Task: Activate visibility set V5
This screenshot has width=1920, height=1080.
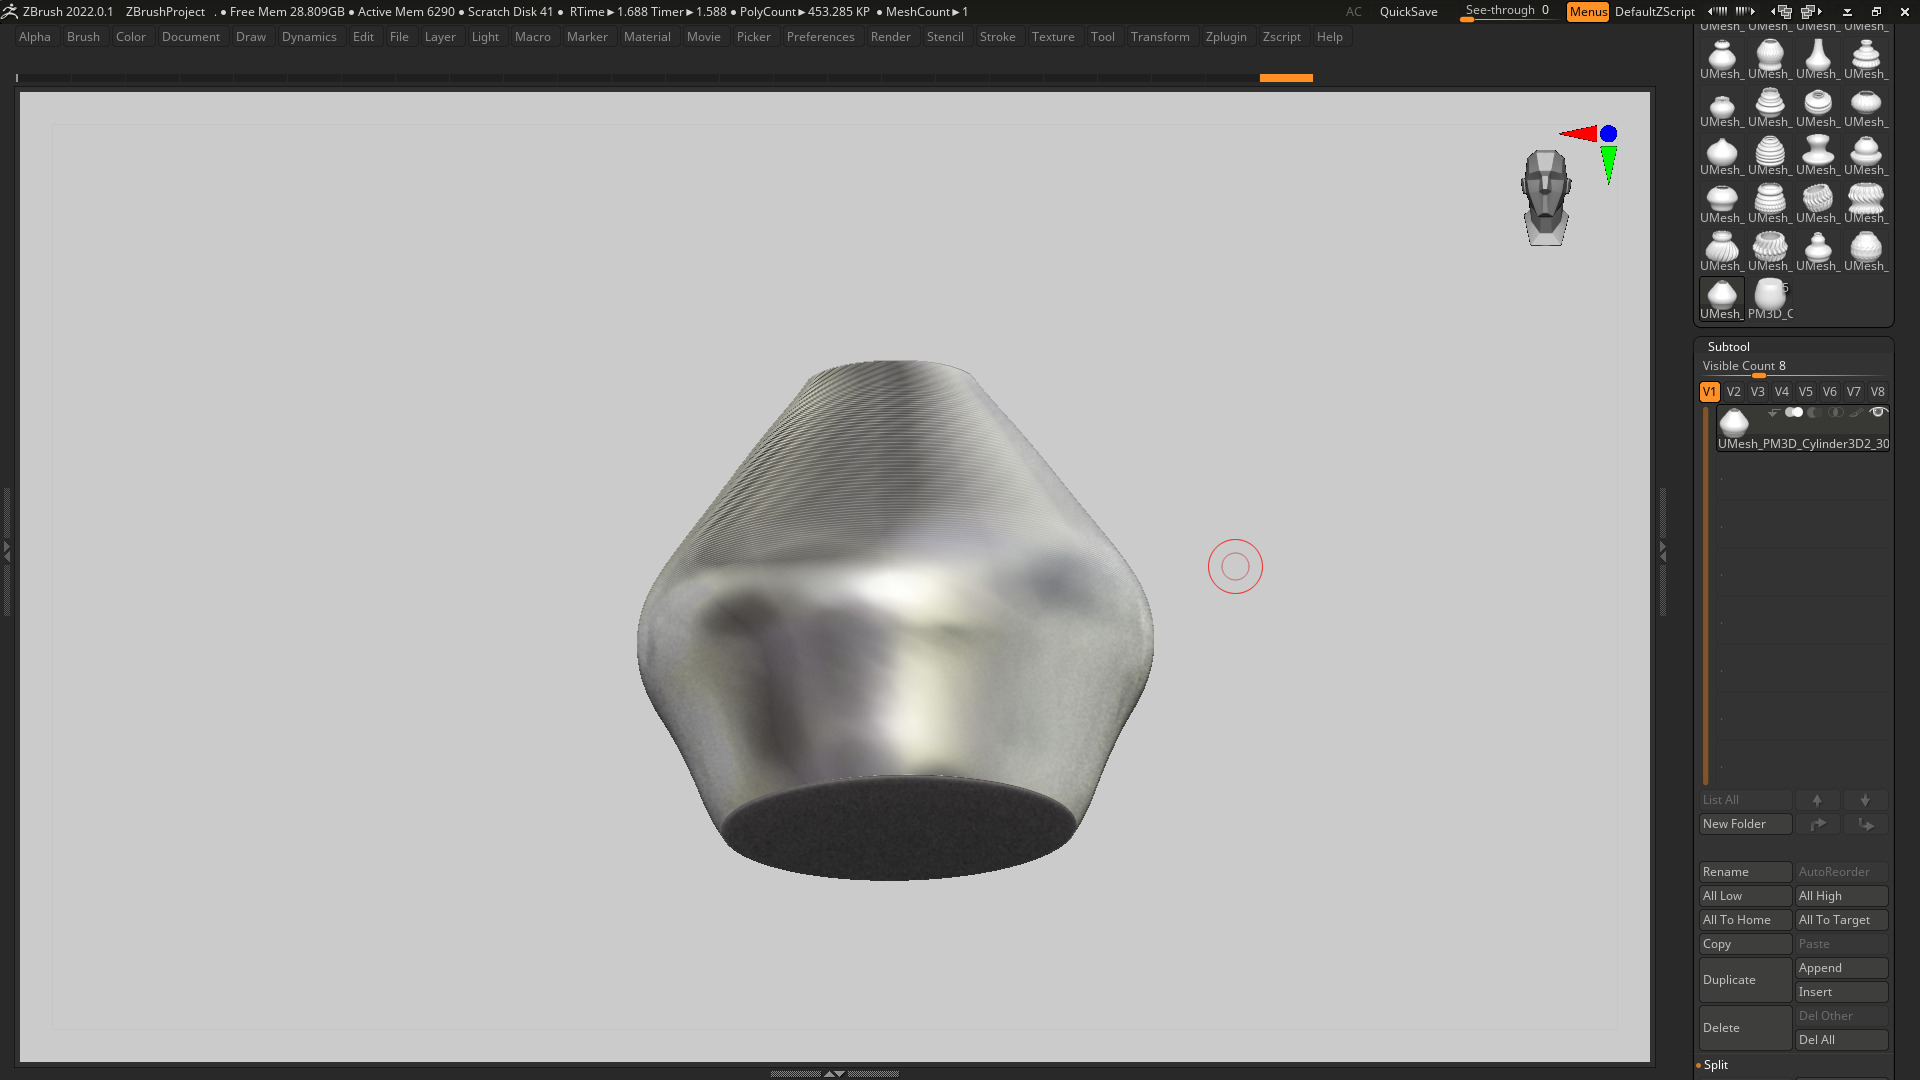Action: click(1805, 392)
